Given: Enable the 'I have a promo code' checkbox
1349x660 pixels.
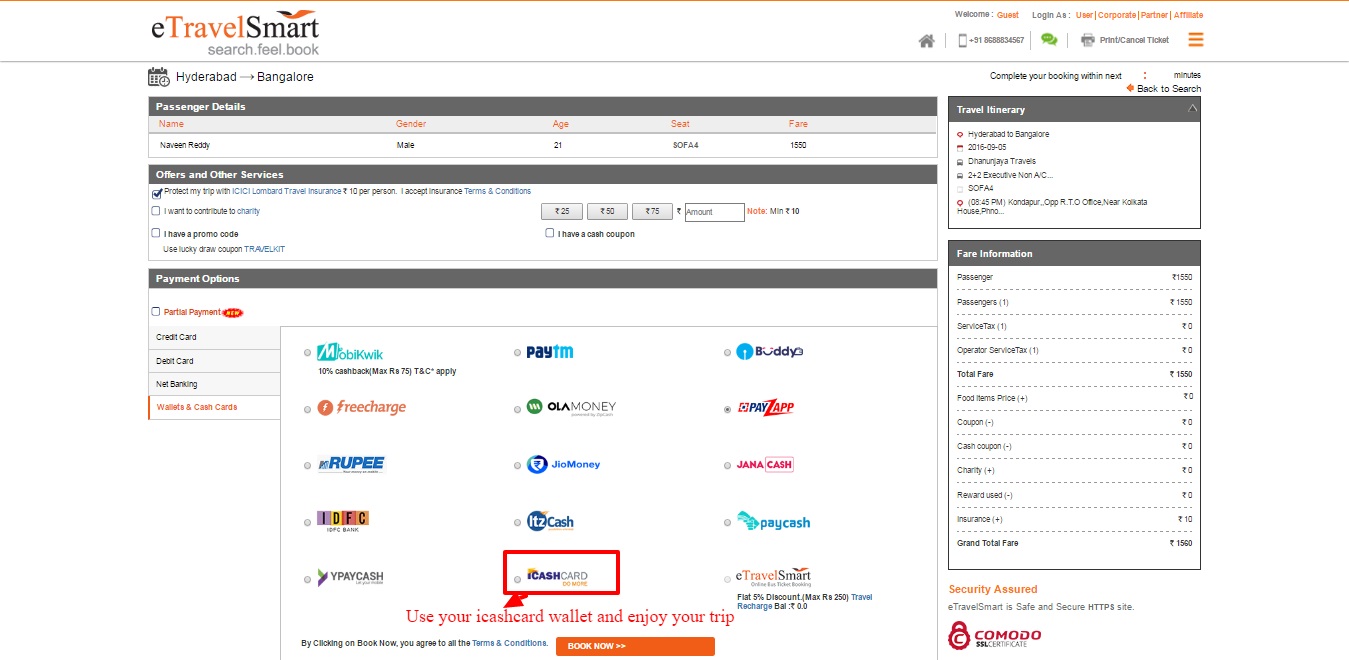Looking at the screenshot, I should coord(155,234).
